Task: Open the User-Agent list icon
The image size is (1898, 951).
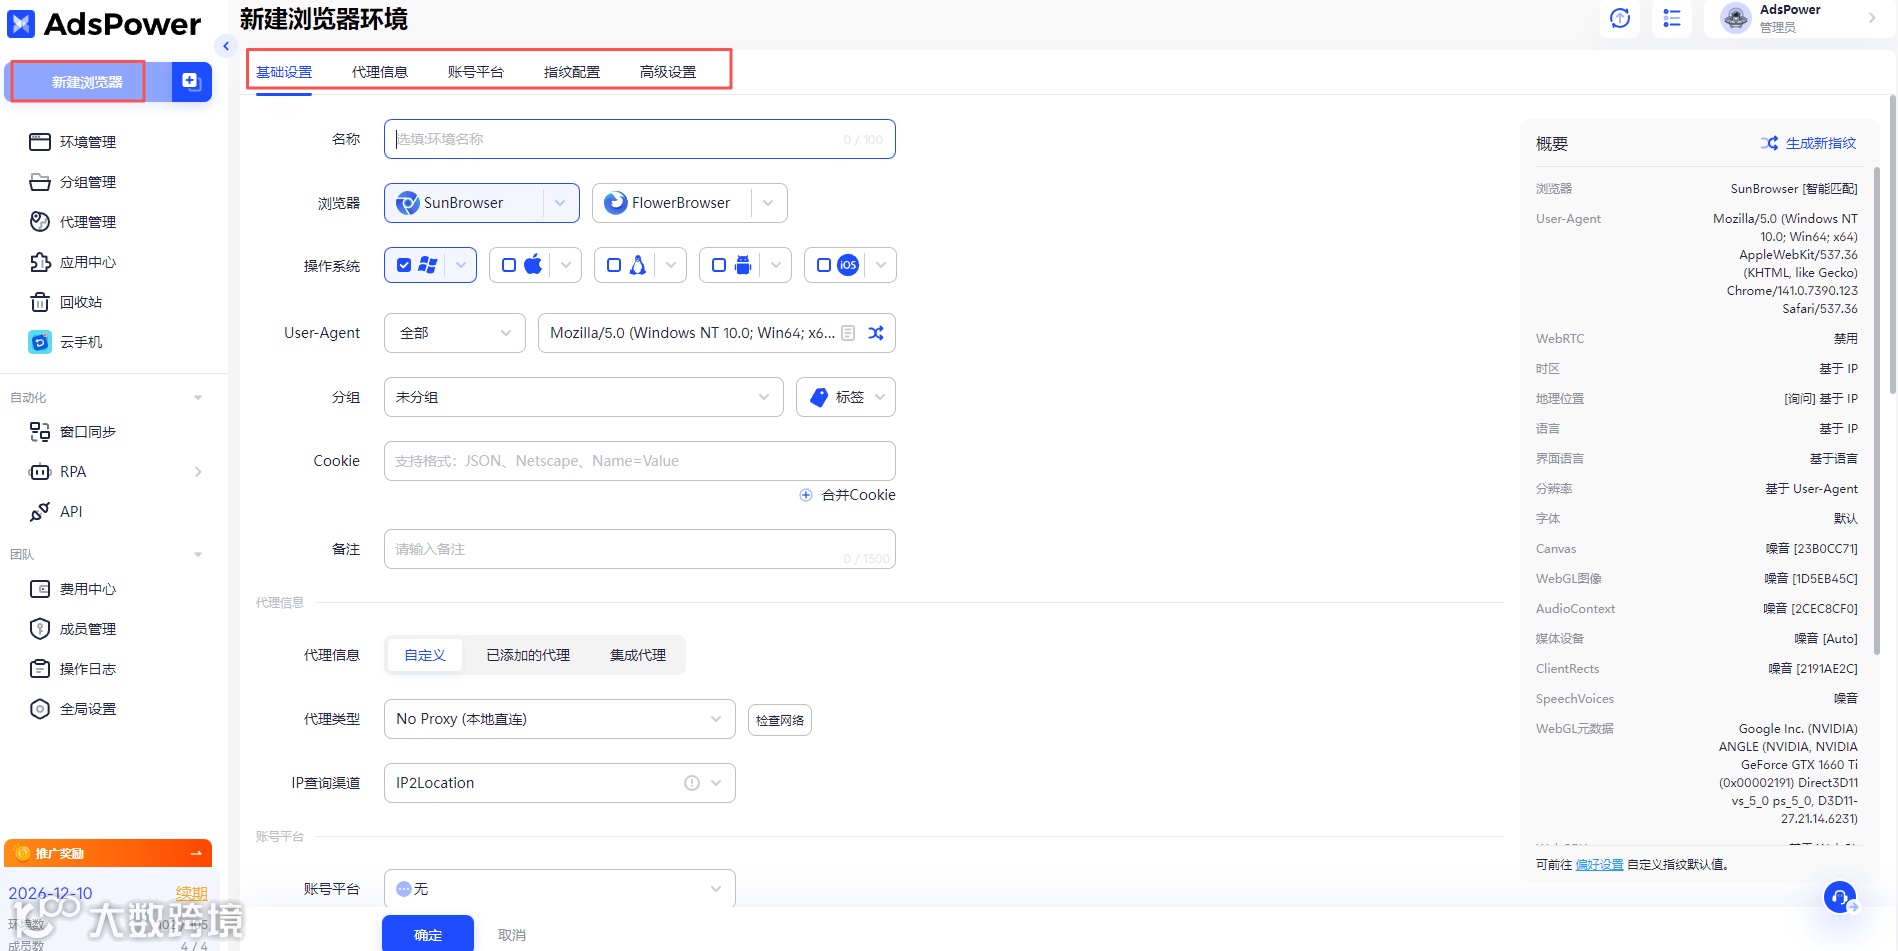Action: (x=848, y=333)
